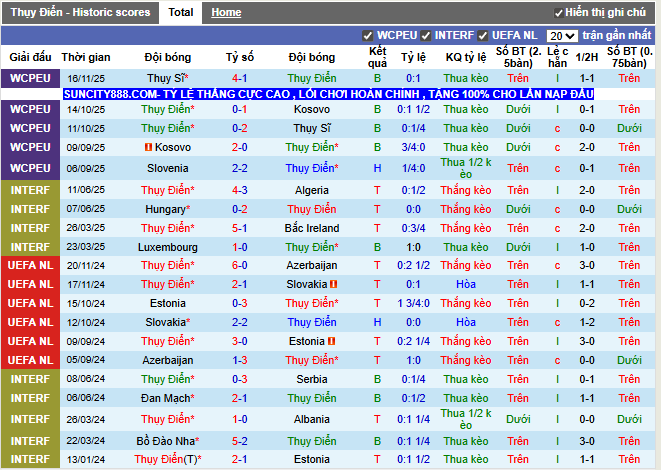Click the date 15/10/24
Viewport: 661px width, 470px height.
[x=86, y=303]
